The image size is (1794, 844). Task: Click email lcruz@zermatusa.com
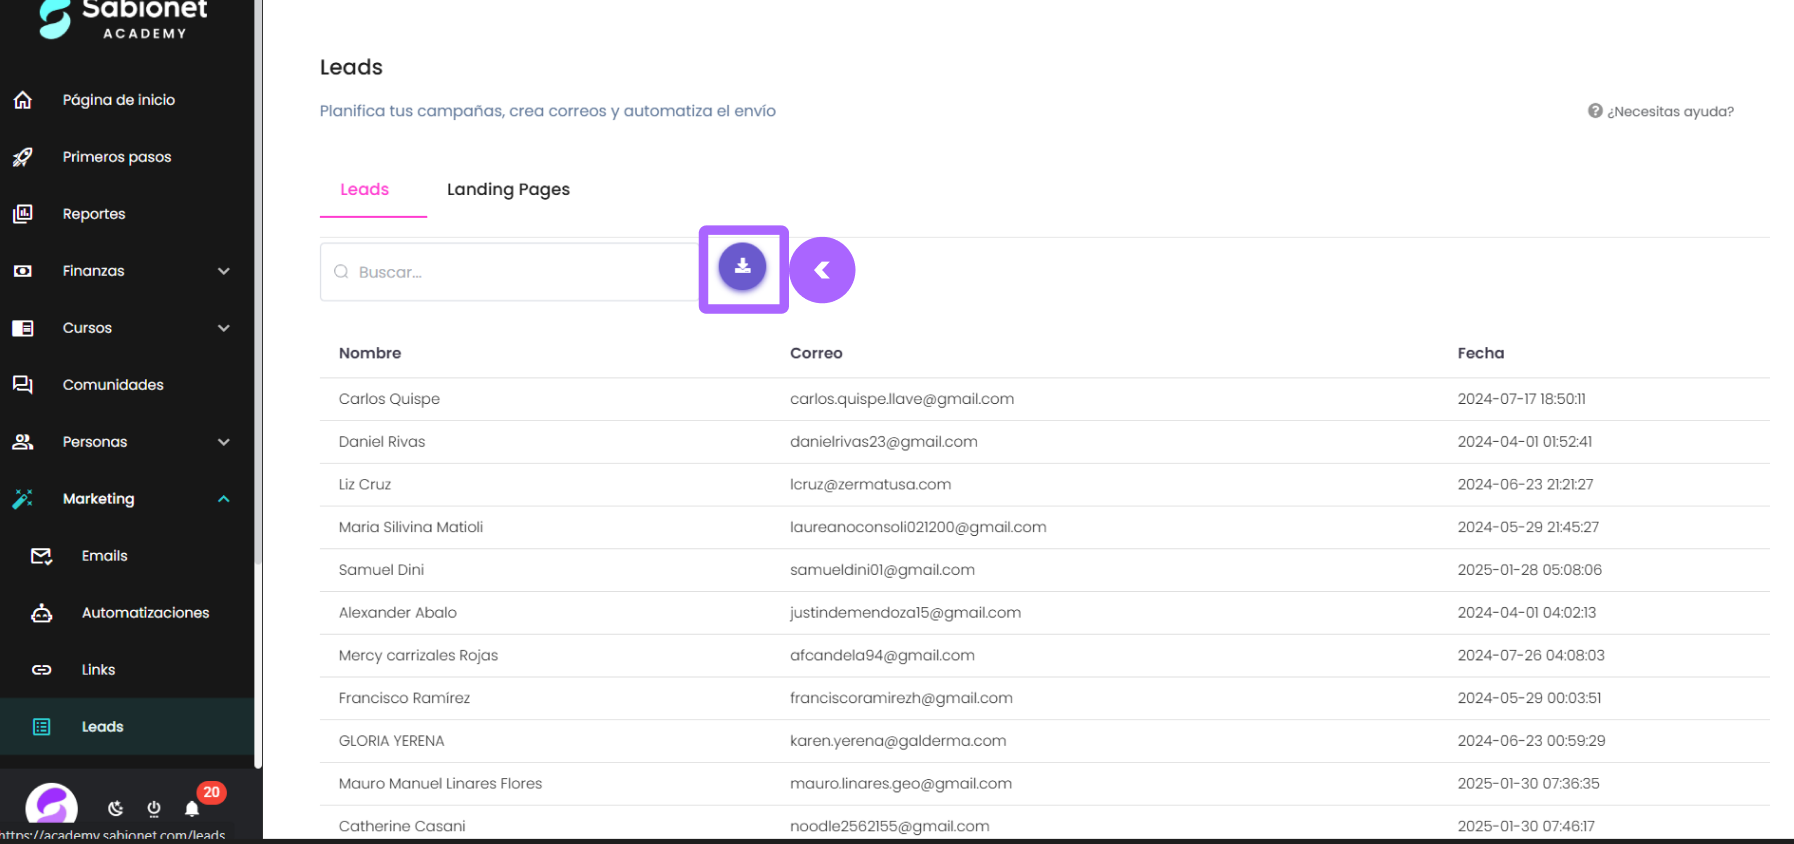870,485
